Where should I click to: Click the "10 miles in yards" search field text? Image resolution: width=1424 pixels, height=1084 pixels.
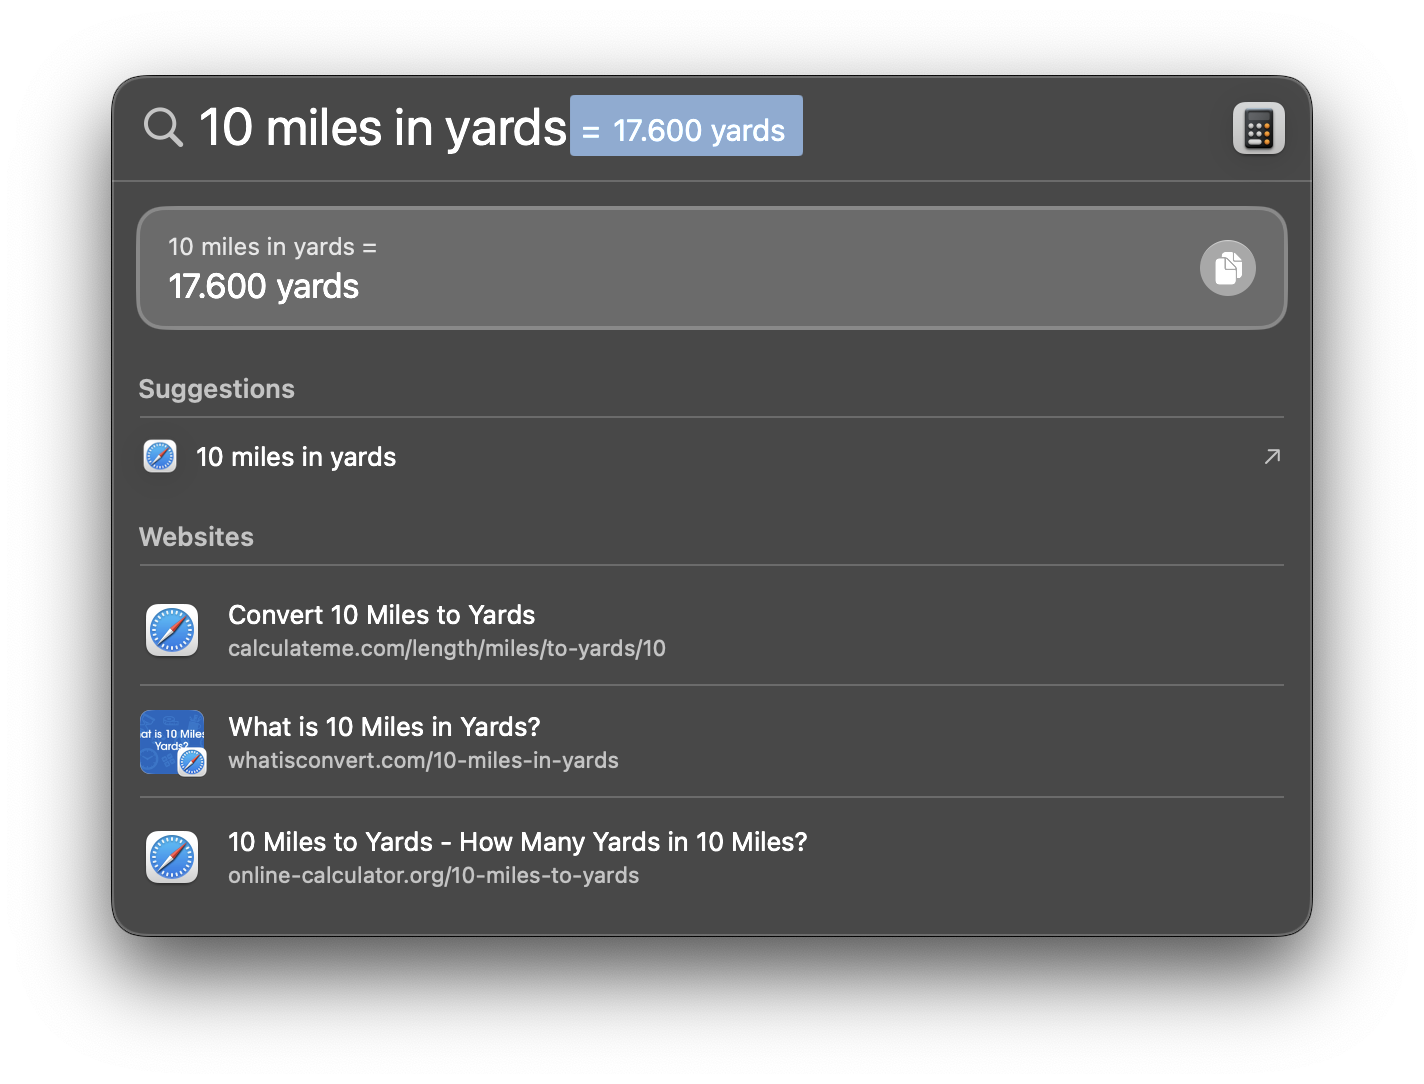point(383,128)
